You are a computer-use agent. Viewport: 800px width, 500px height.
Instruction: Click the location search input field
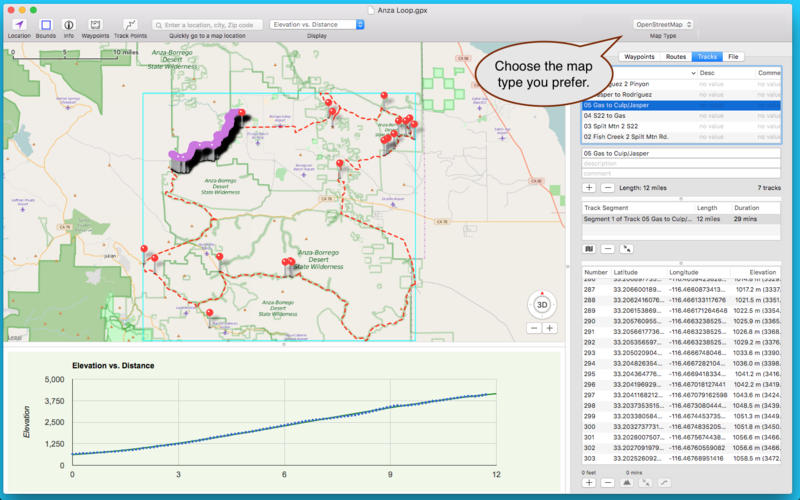[207, 24]
